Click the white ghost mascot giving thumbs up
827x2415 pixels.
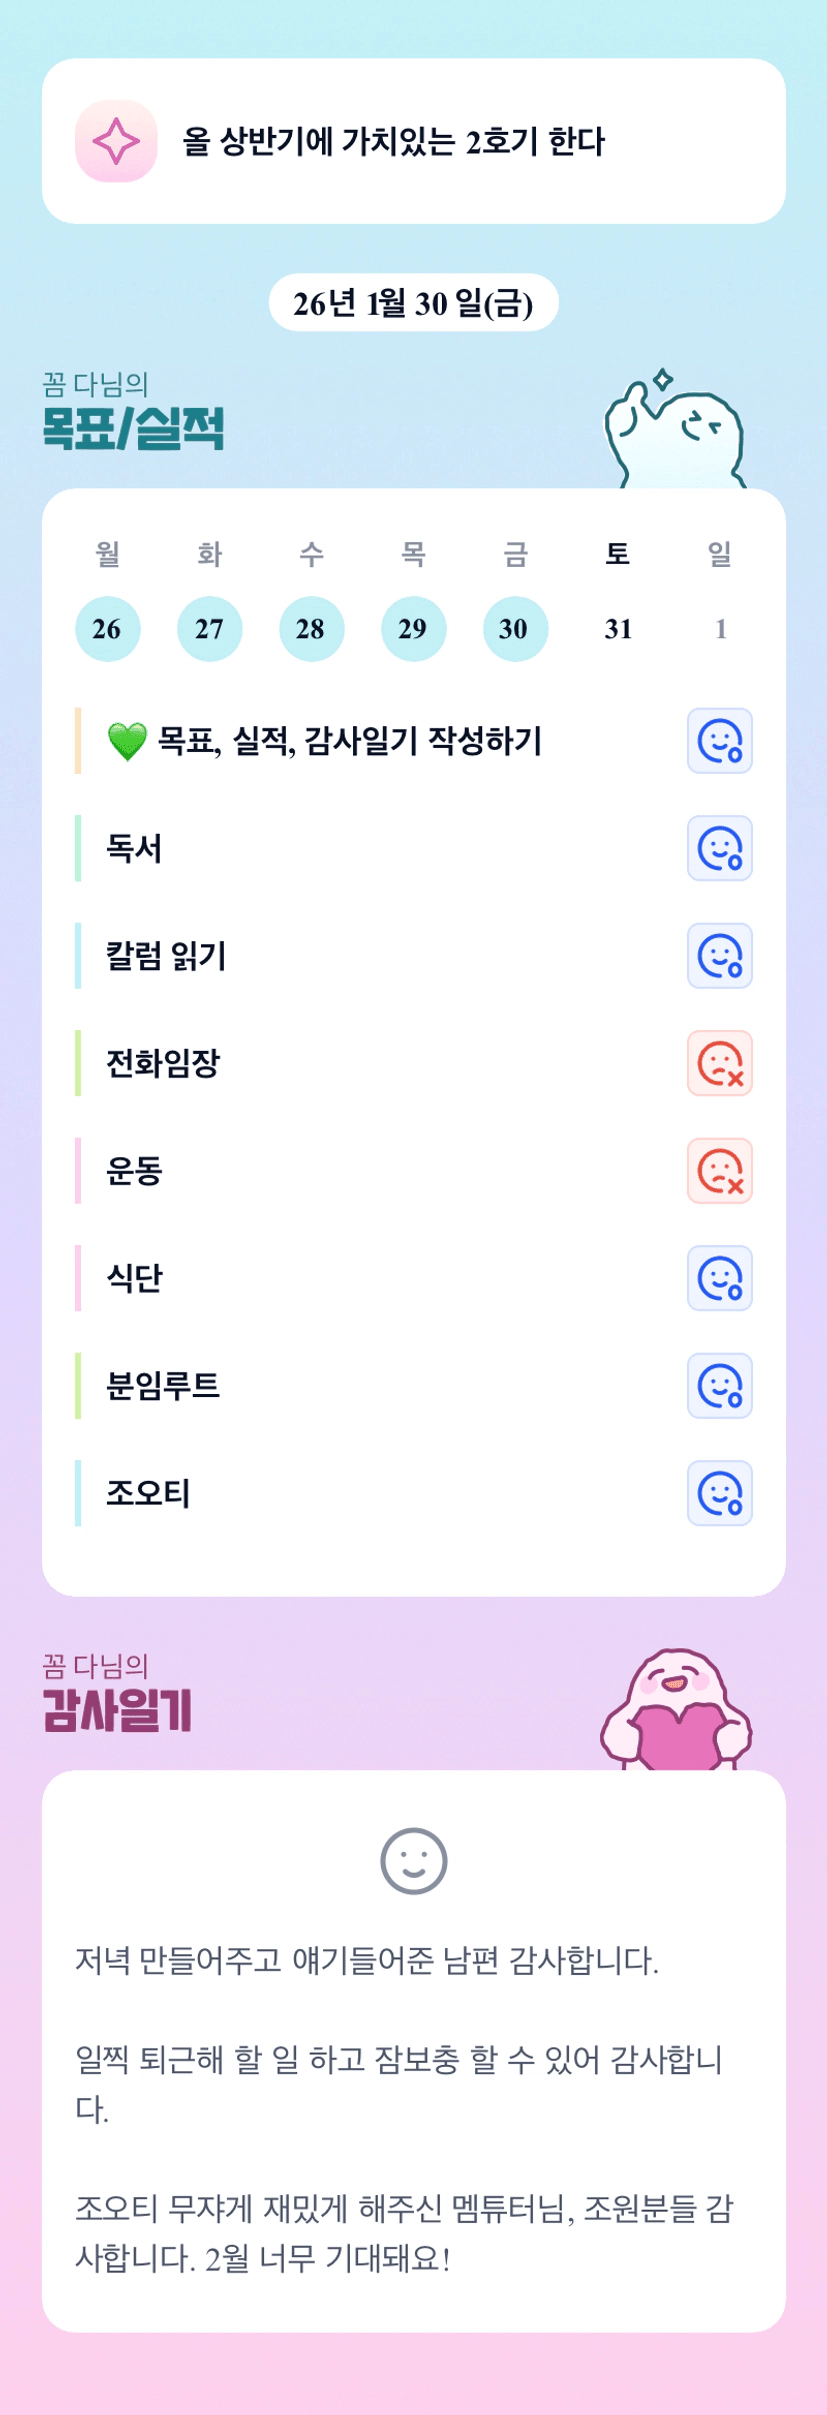point(674,432)
